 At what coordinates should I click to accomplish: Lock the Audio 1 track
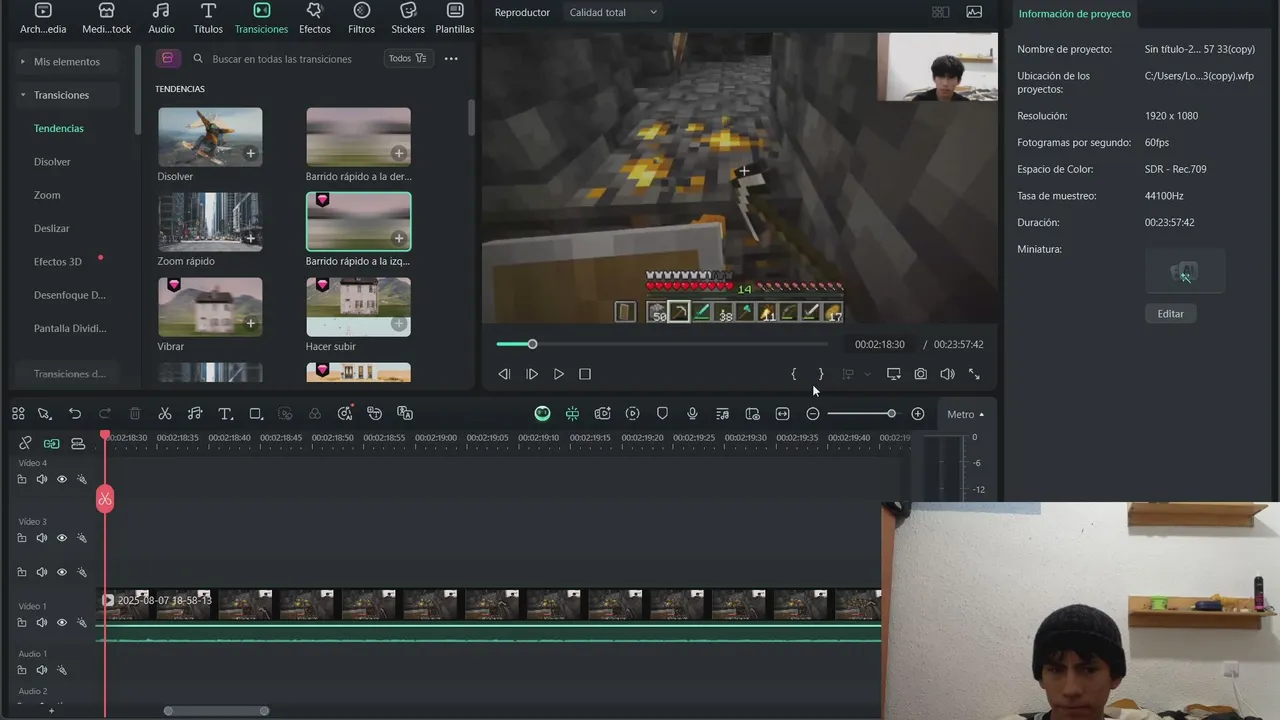click(22, 670)
